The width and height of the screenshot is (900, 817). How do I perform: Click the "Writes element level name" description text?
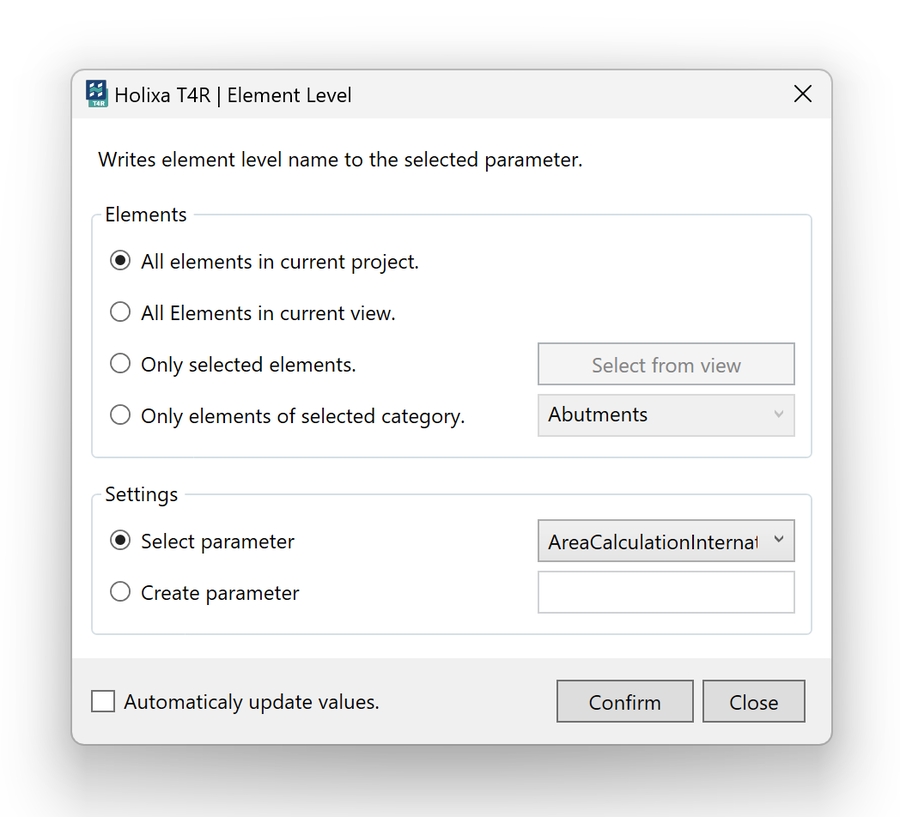340,159
